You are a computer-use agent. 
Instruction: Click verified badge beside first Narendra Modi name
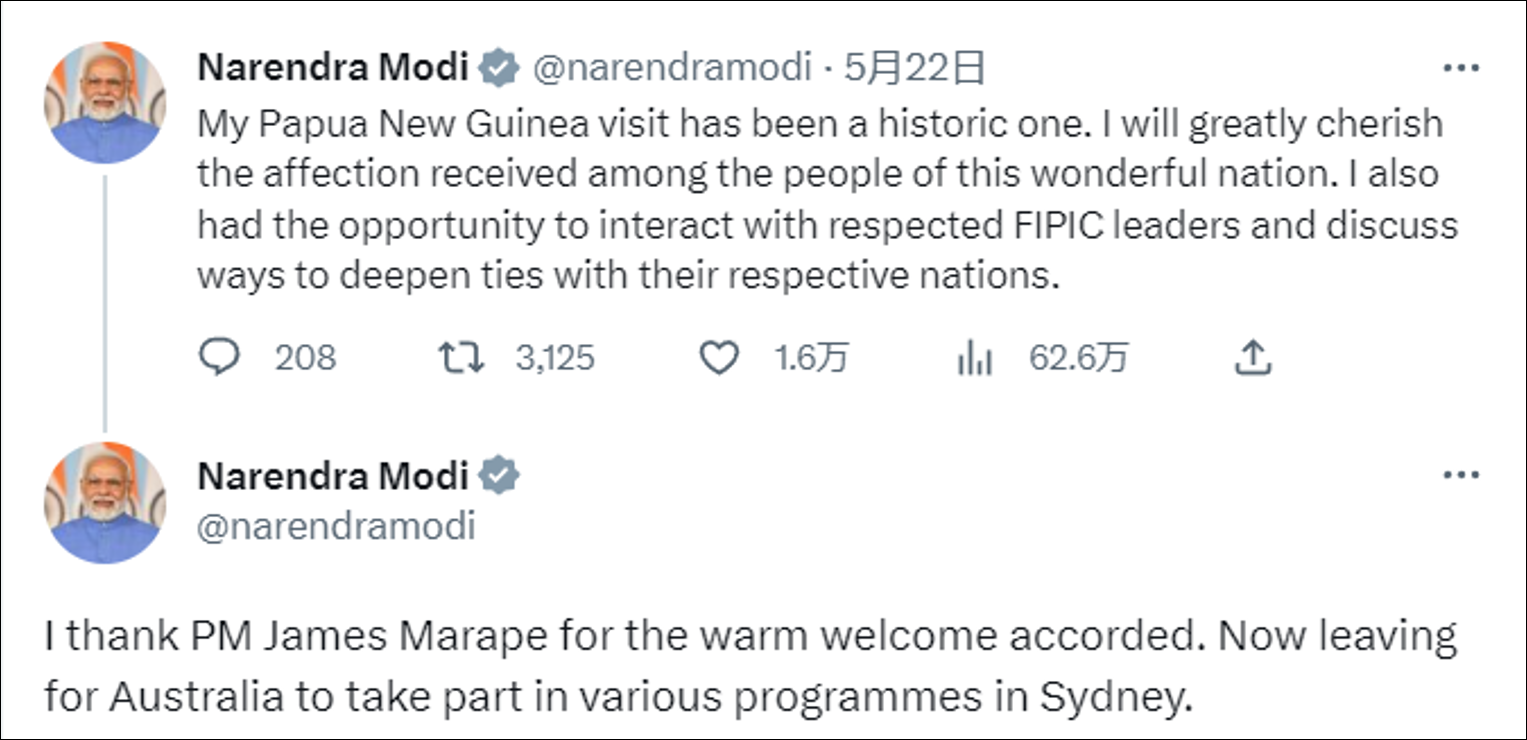499,68
